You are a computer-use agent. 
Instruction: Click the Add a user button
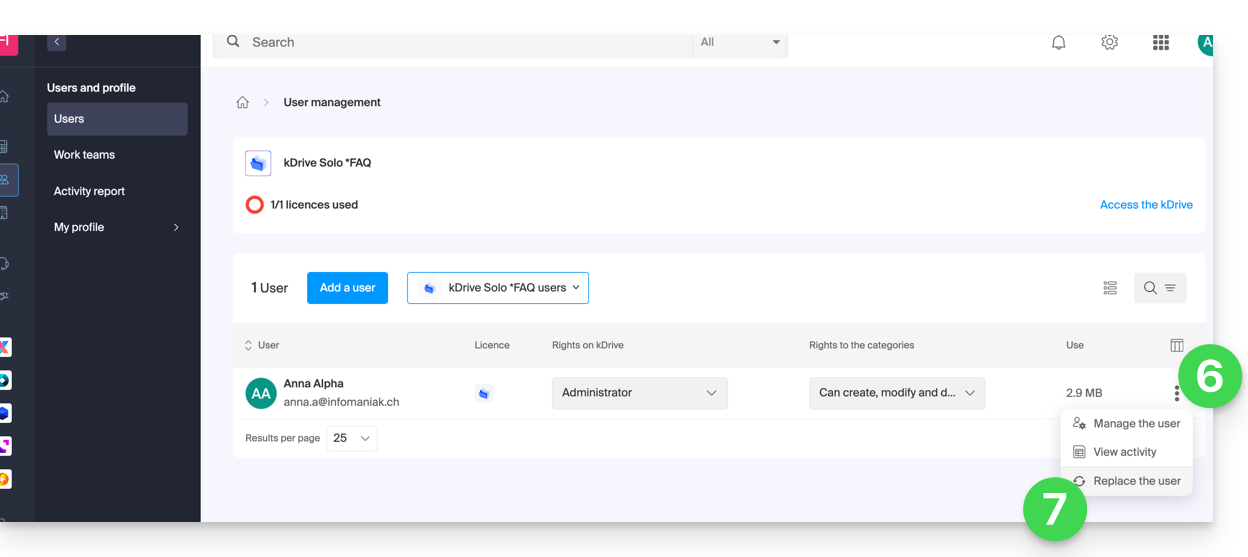pyautogui.click(x=347, y=288)
